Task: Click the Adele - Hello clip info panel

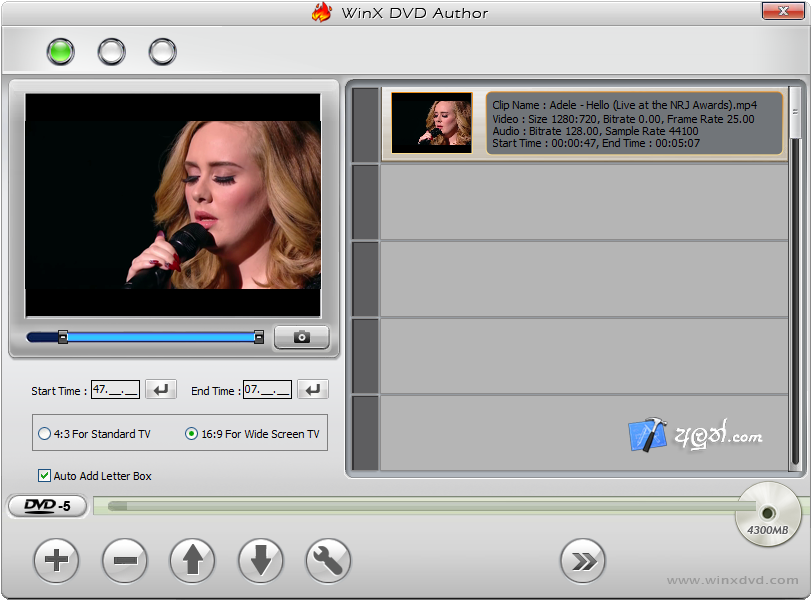Action: (634, 123)
